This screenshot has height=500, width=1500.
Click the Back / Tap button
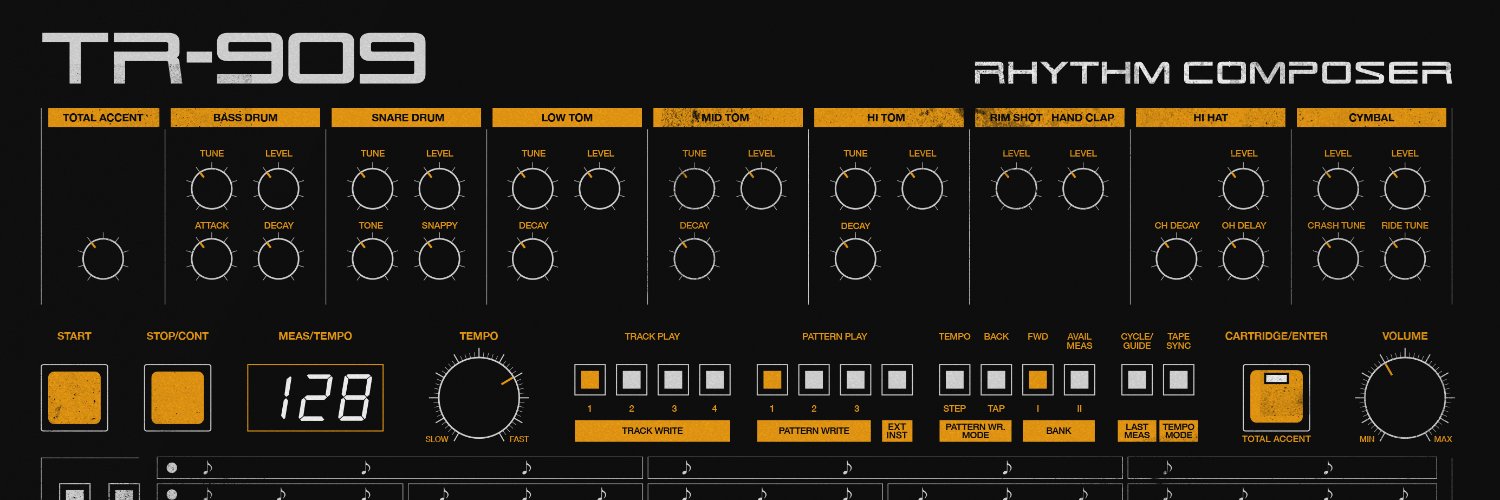pyautogui.click(x=996, y=380)
